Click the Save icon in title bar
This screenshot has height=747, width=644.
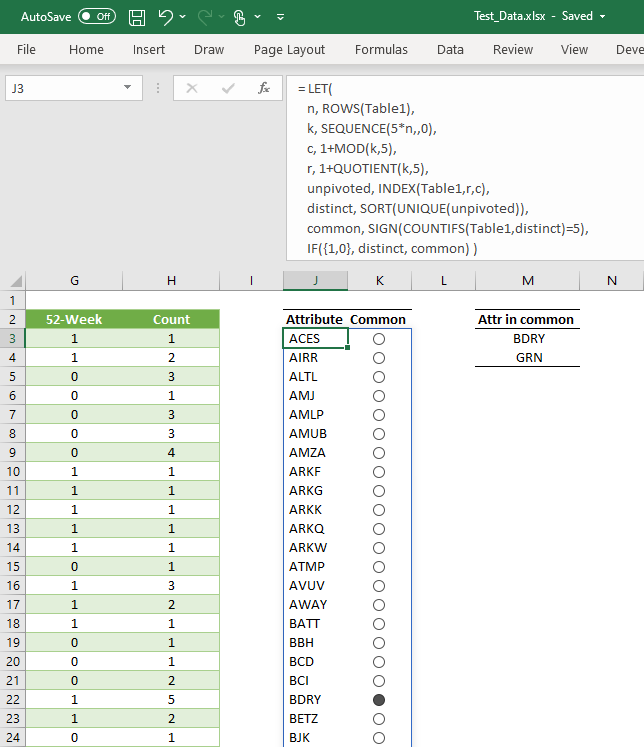click(137, 17)
